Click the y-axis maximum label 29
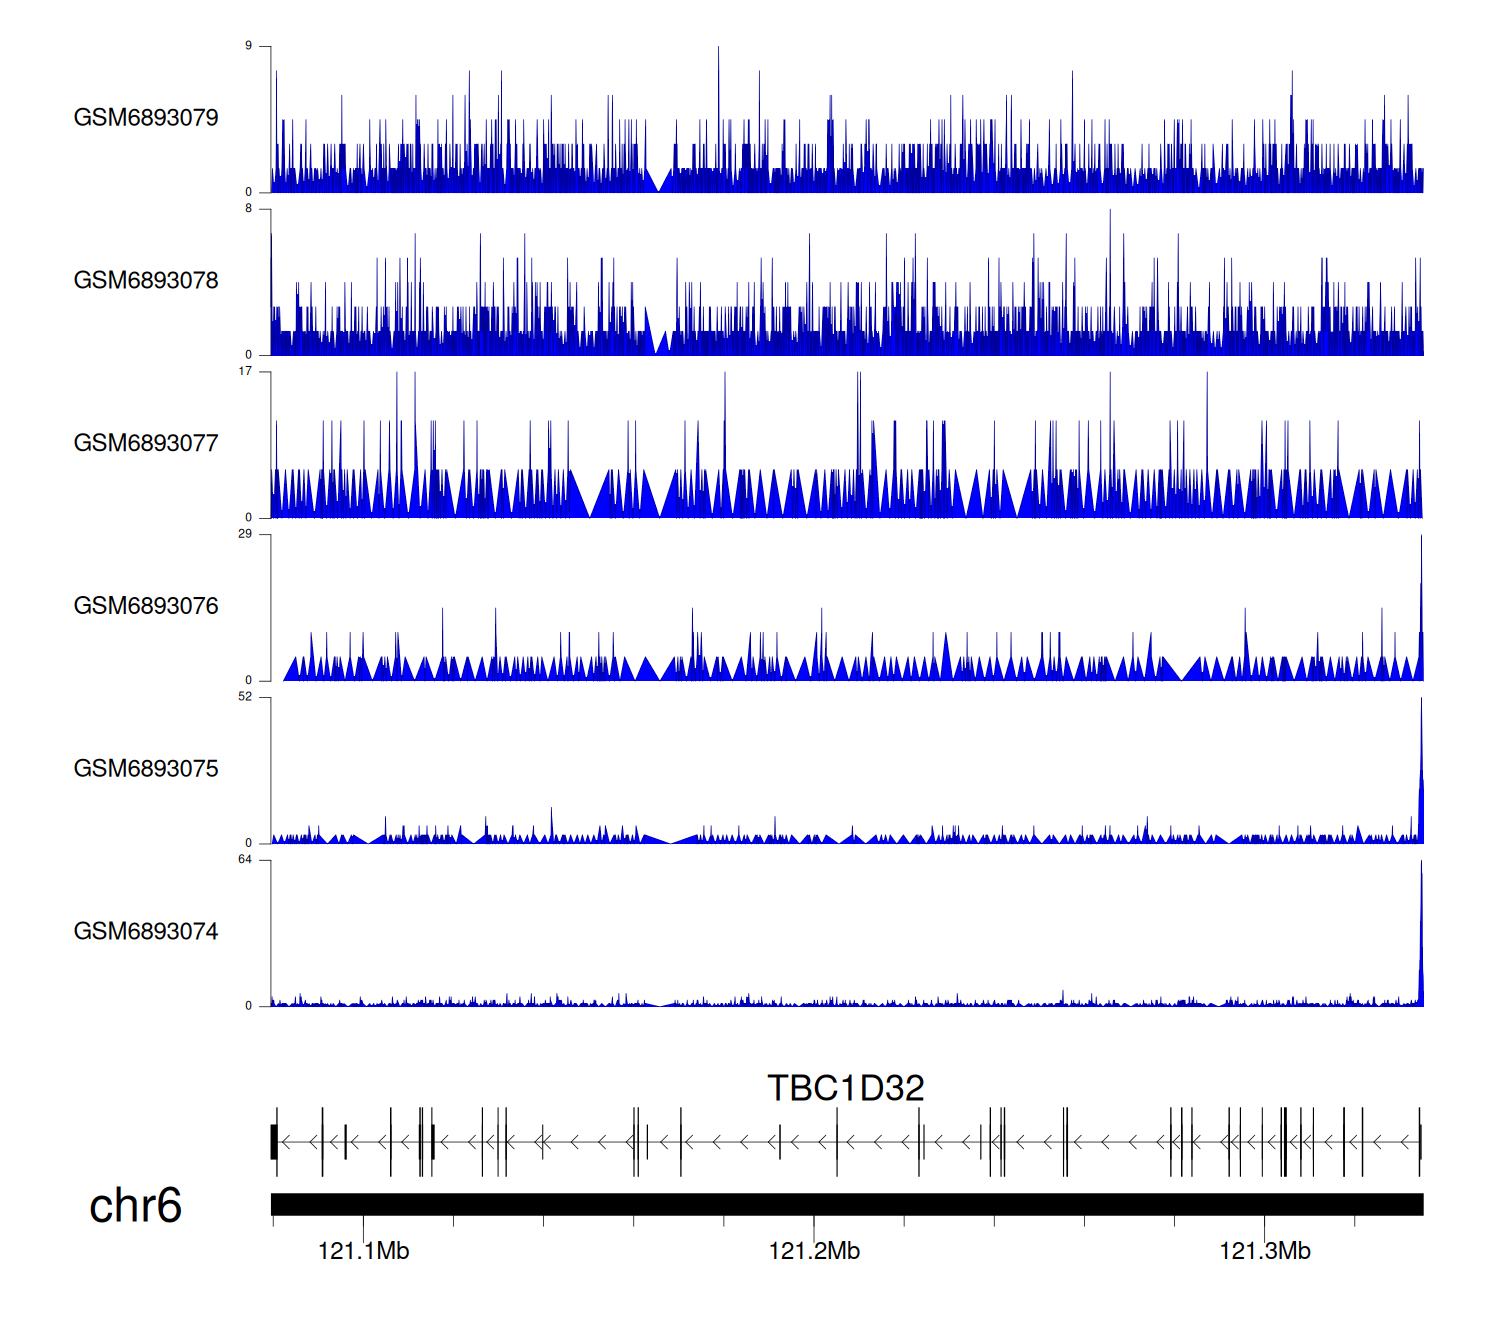Viewport: 1500px width, 1320px height. coord(245,534)
